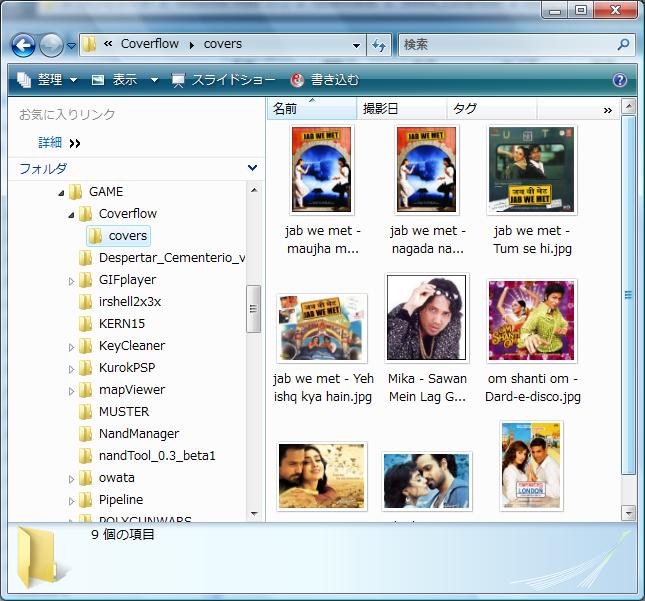Viewport: 645px width, 601px height.
Task: Start the スライドショー slideshow
Action: point(223,79)
